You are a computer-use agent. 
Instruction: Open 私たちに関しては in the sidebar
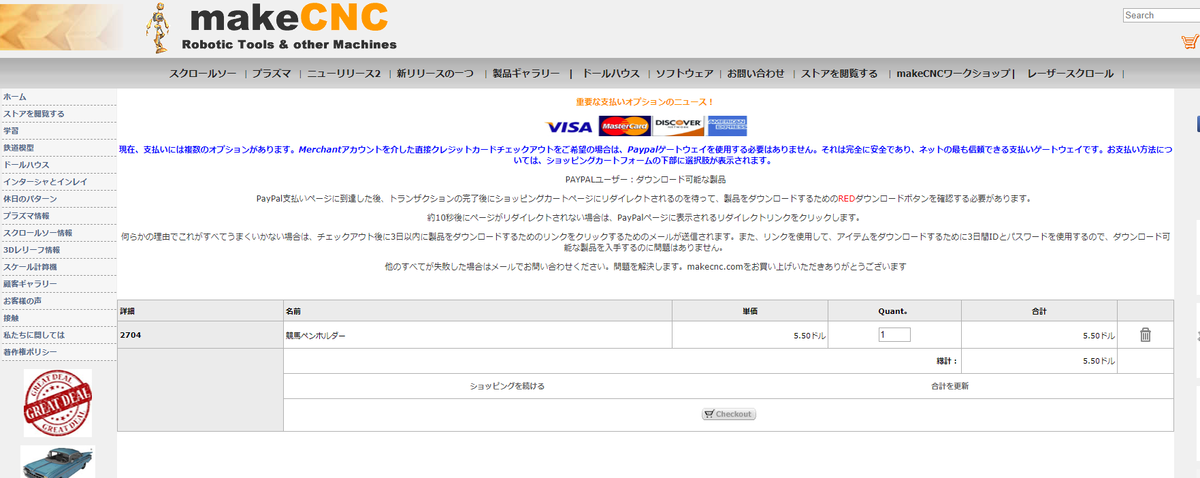[x=34, y=335]
